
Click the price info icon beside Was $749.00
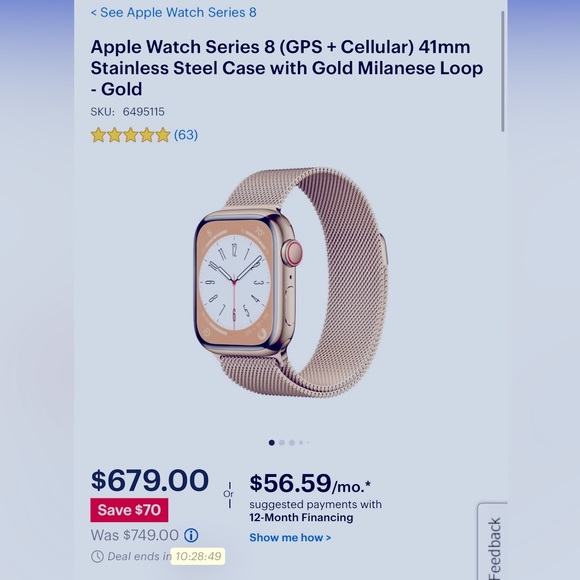click(x=191, y=535)
